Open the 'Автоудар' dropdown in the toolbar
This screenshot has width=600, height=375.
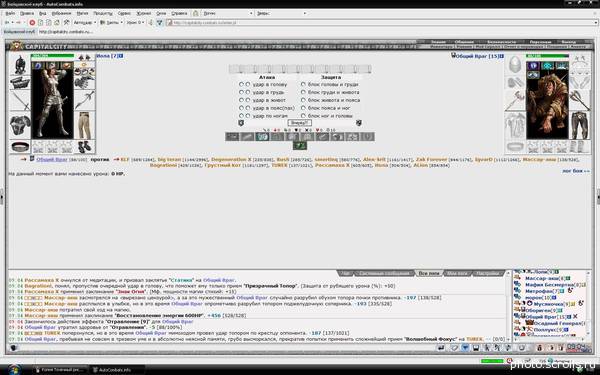click(83, 23)
